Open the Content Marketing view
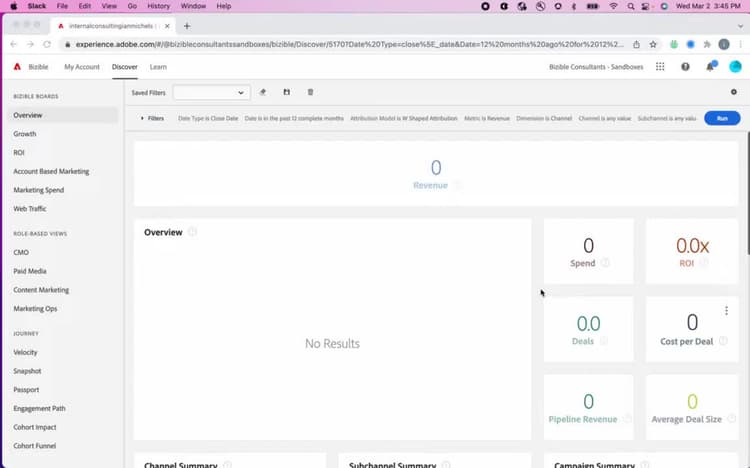This screenshot has height=468, width=750. [41, 290]
